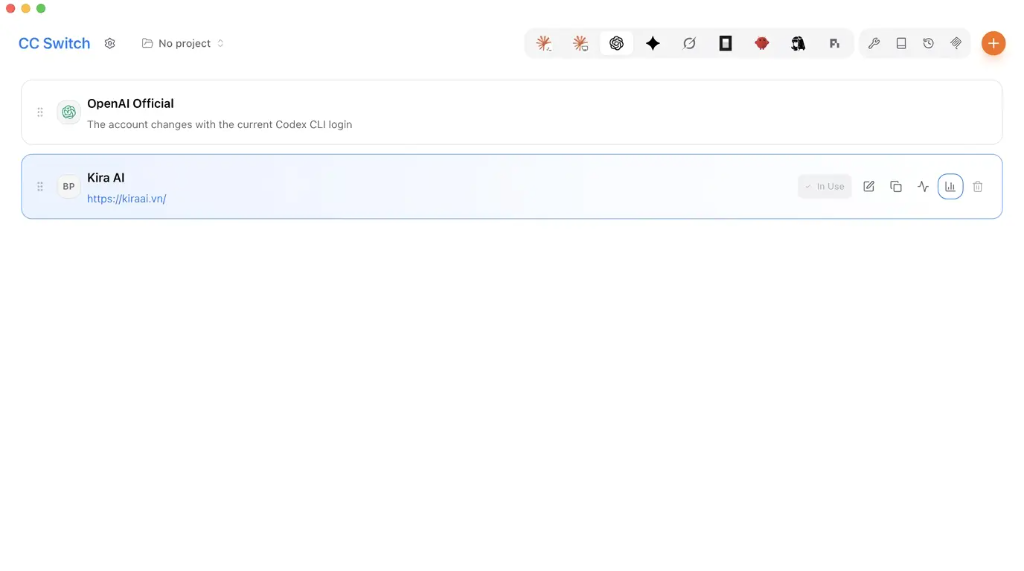Run speed test for Kira AI
Screen dimensions: 1024x571
[923, 187]
